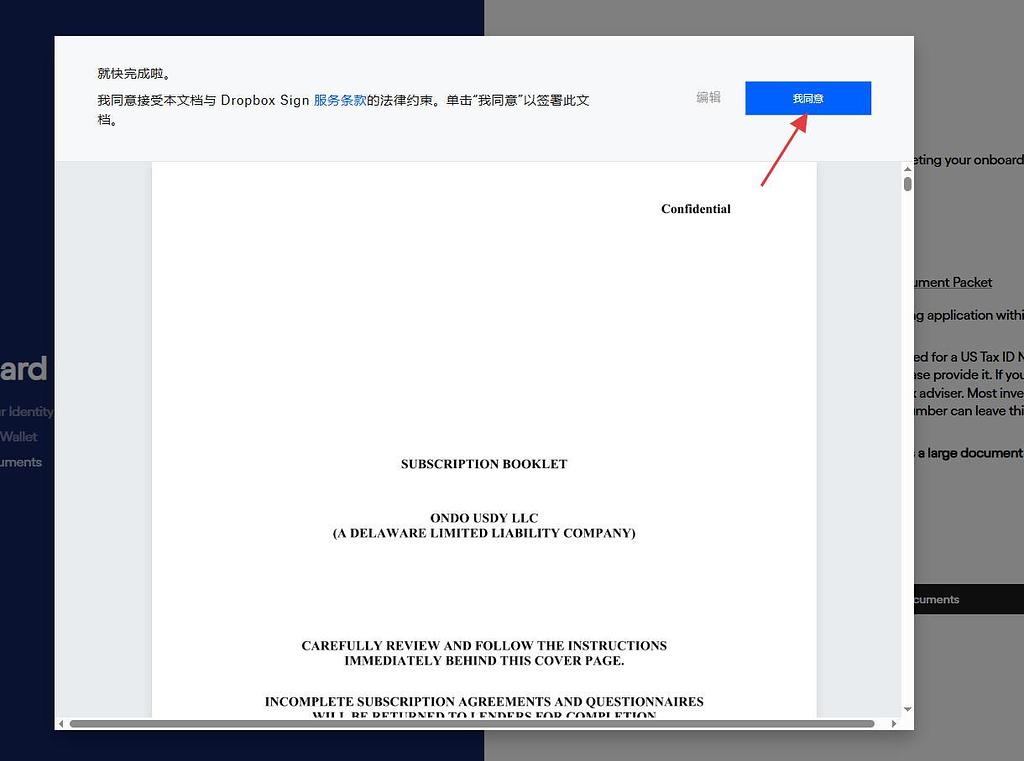Click the horizontal scrollbar thumb
Screen dimensions: 1024x761
[x=470, y=723]
